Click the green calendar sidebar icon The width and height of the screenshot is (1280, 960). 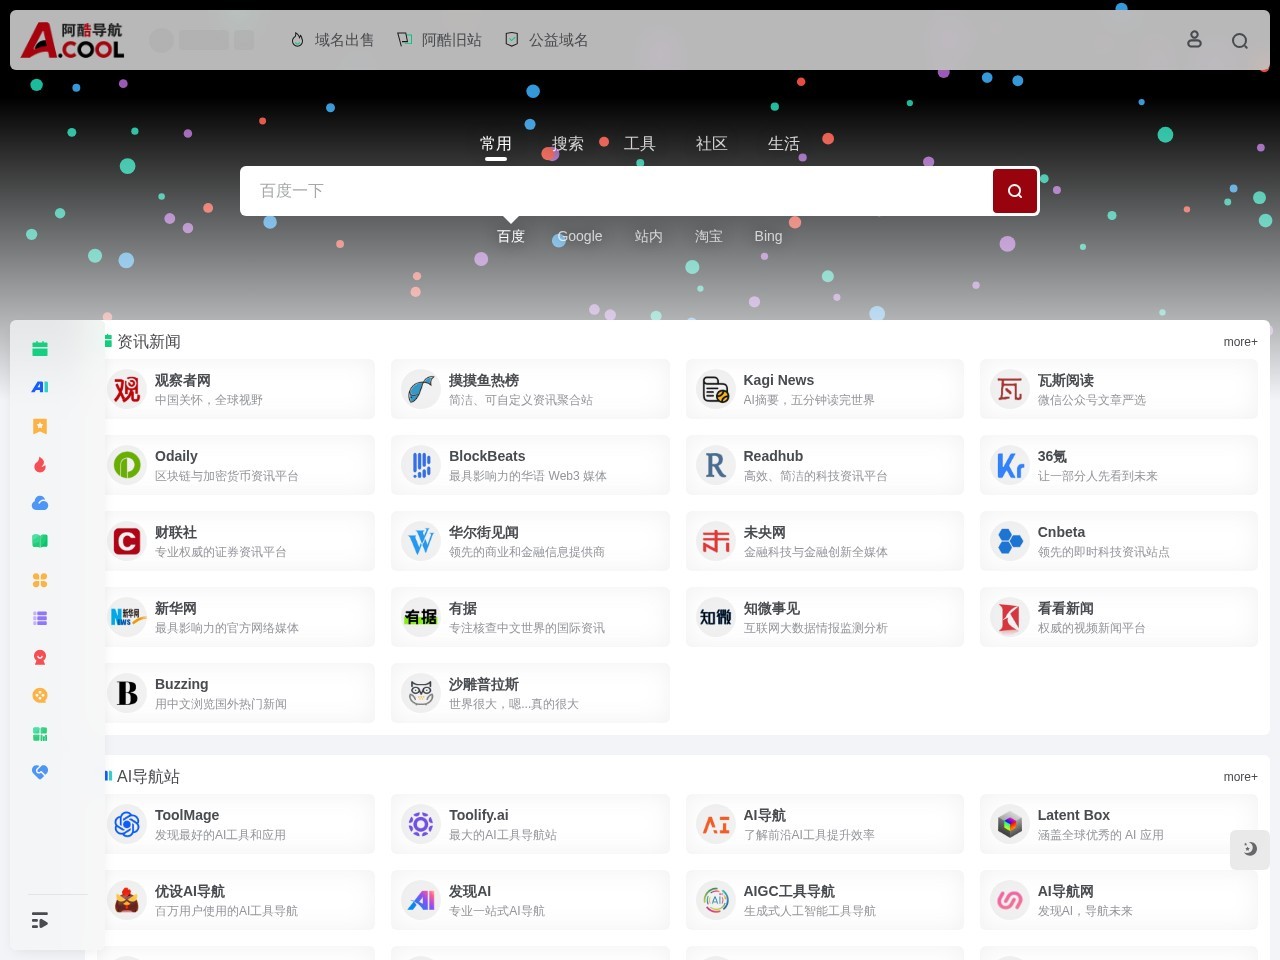tap(40, 348)
